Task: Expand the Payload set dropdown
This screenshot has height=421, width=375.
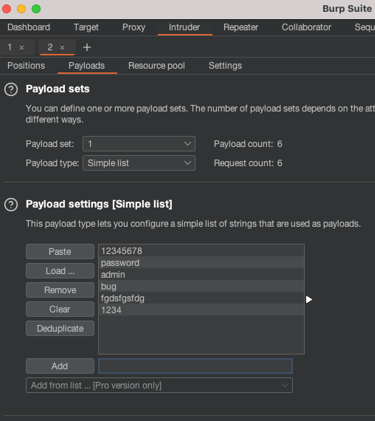Action: coord(139,144)
